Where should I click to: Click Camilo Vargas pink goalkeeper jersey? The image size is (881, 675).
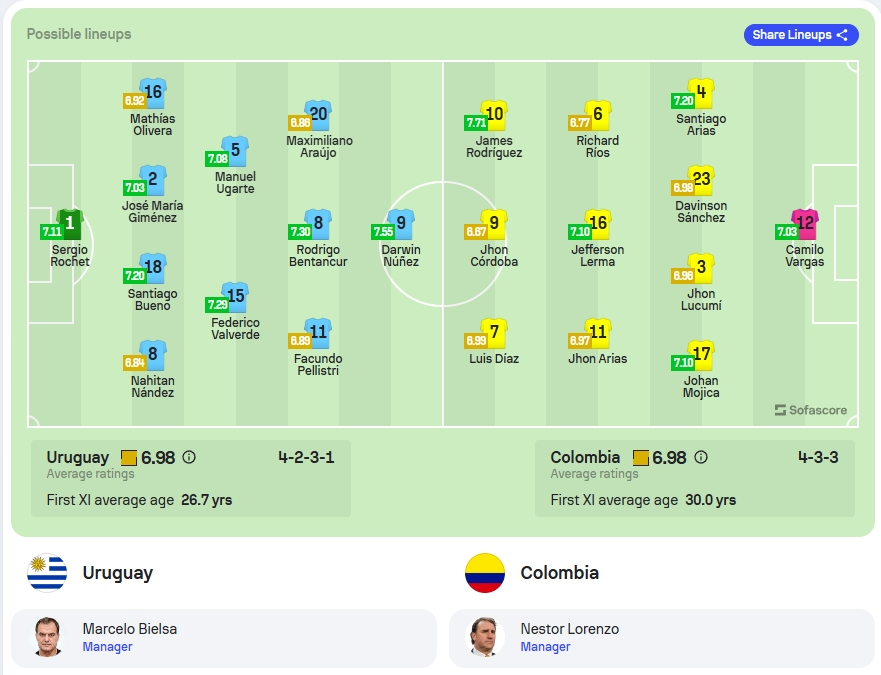(x=805, y=225)
